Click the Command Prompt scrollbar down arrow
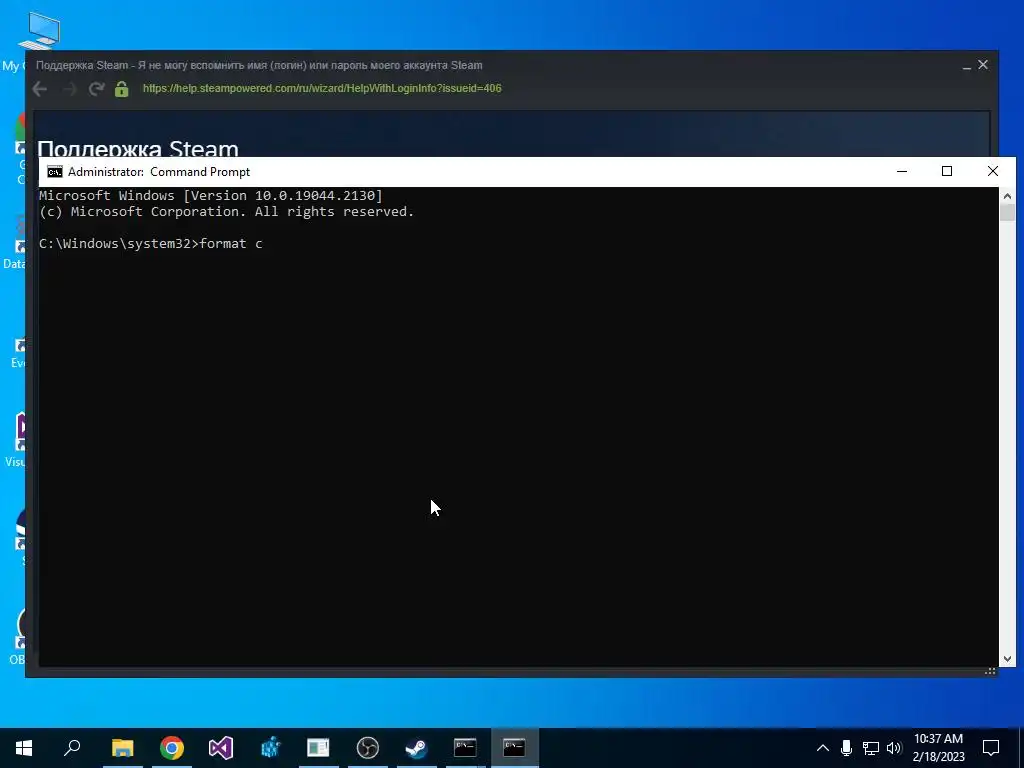Viewport: 1024px width, 768px height. coord(1007,659)
